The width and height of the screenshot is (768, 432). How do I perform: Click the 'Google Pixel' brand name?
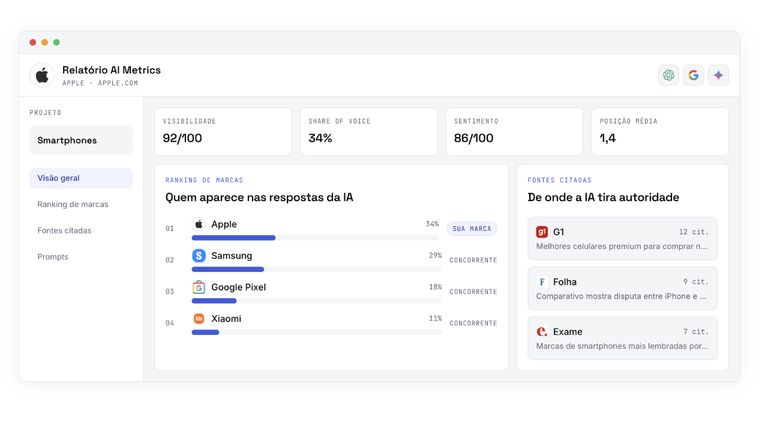click(239, 287)
